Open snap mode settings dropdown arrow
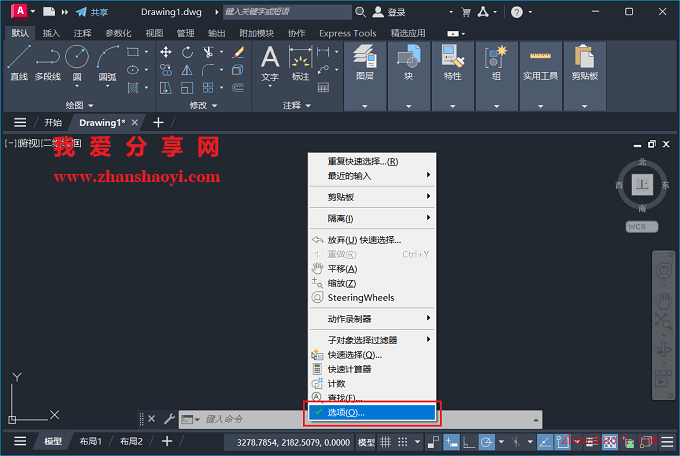 point(417,442)
